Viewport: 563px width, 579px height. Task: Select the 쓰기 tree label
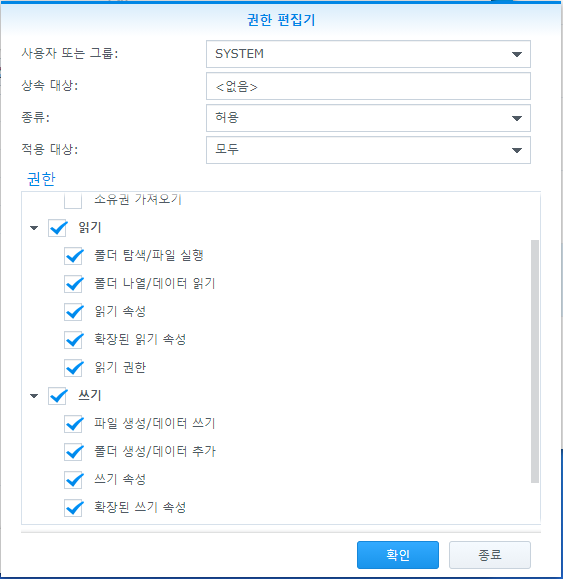pyautogui.click(x=89, y=395)
